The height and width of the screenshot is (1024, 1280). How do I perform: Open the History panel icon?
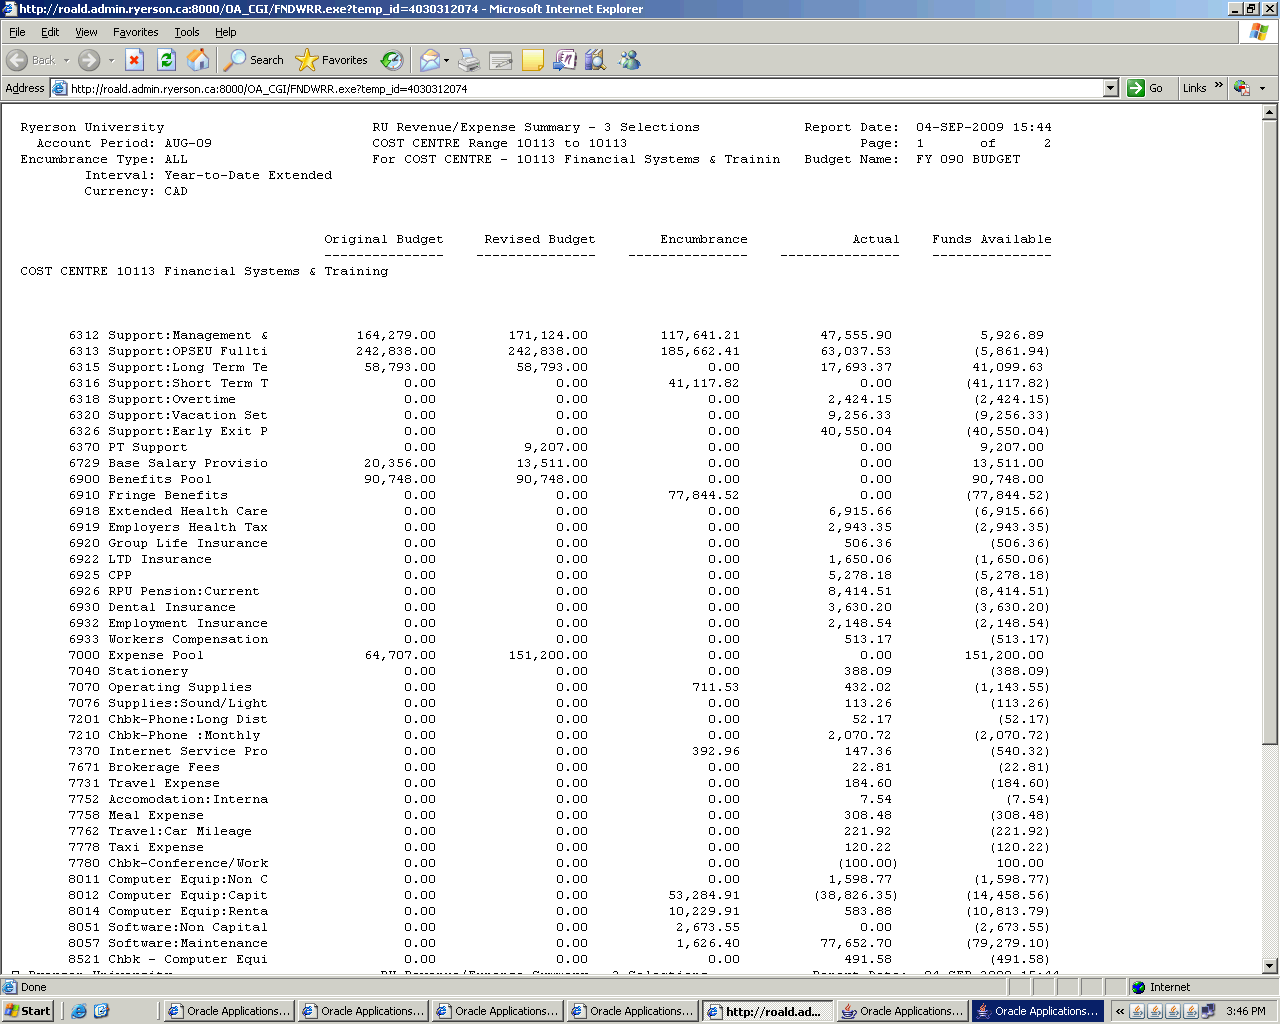coord(392,60)
